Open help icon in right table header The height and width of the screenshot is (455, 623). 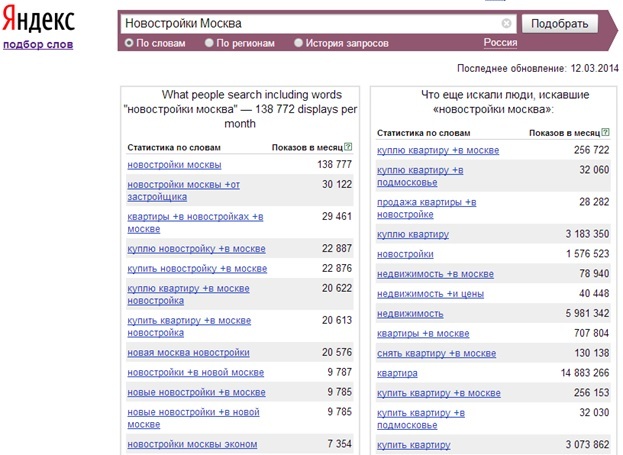(605, 132)
